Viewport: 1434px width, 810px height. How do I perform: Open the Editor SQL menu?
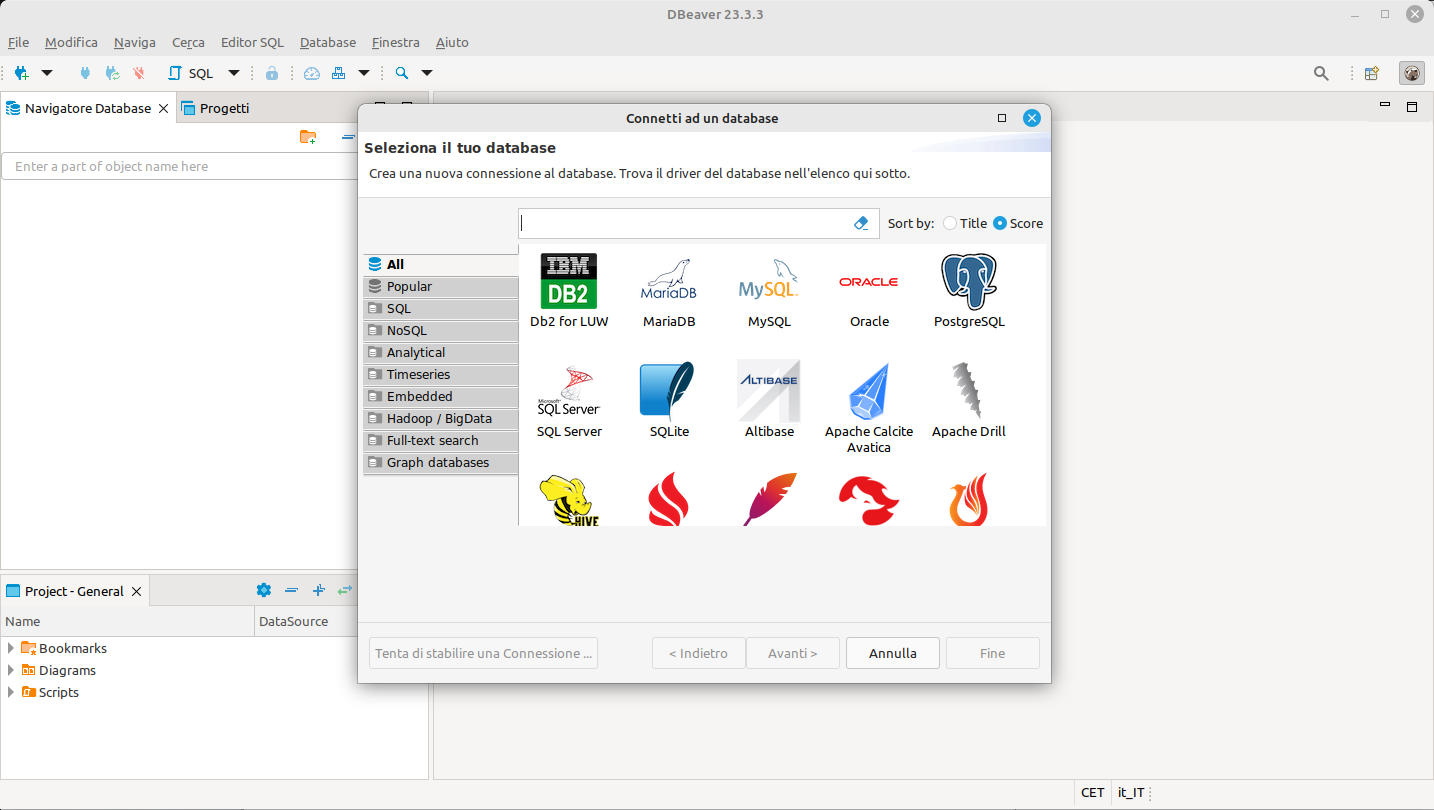point(252,42)
